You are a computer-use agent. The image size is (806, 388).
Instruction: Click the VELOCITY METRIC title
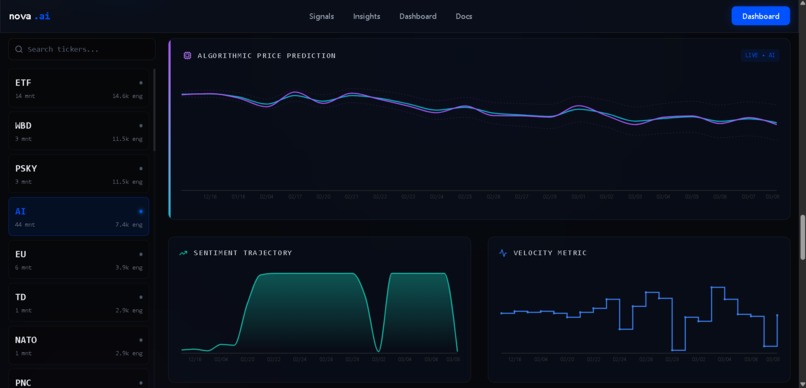pos(550,253)
